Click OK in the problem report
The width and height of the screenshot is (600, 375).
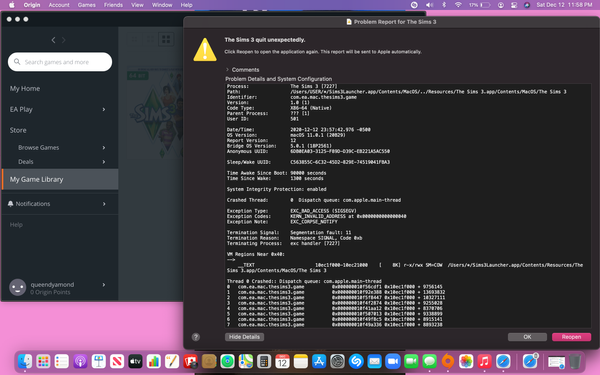527,337
